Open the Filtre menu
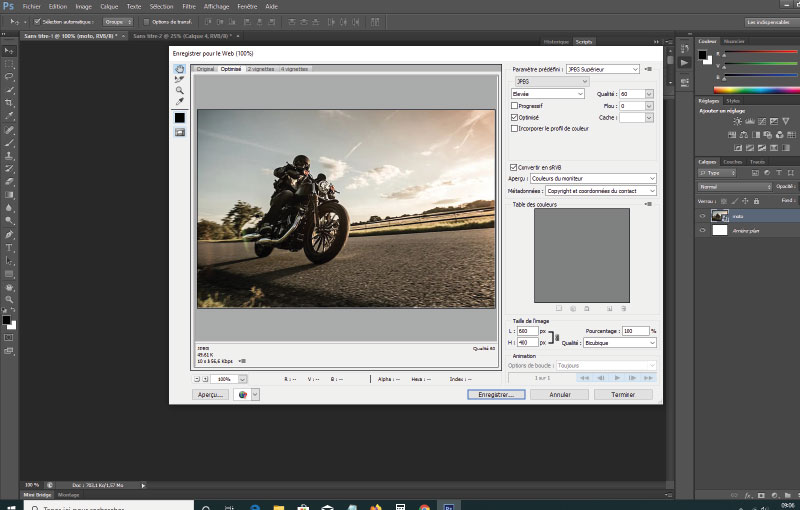This screenshot has width=800, height=510. pos(189,6)
